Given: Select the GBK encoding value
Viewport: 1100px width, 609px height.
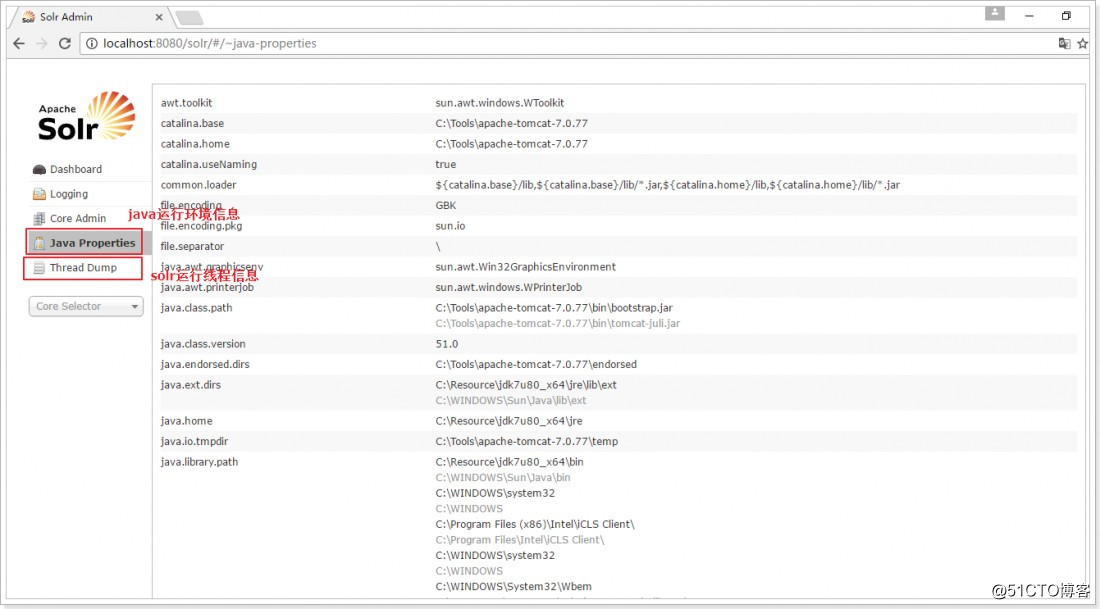Looking at the screenshot, I should click(x=445, y=205).
